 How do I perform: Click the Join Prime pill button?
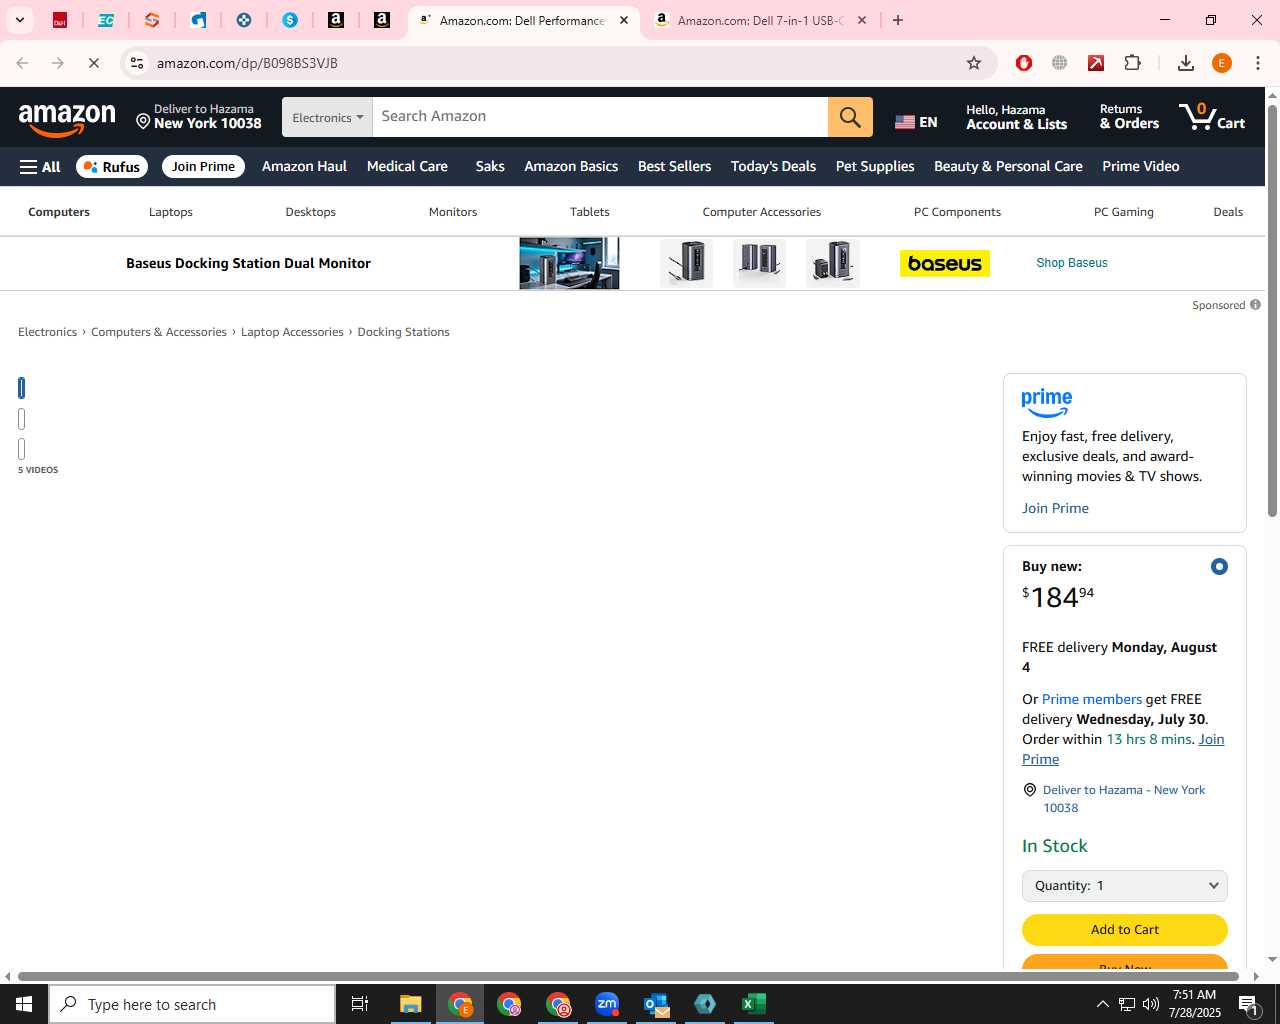[203, 167]
